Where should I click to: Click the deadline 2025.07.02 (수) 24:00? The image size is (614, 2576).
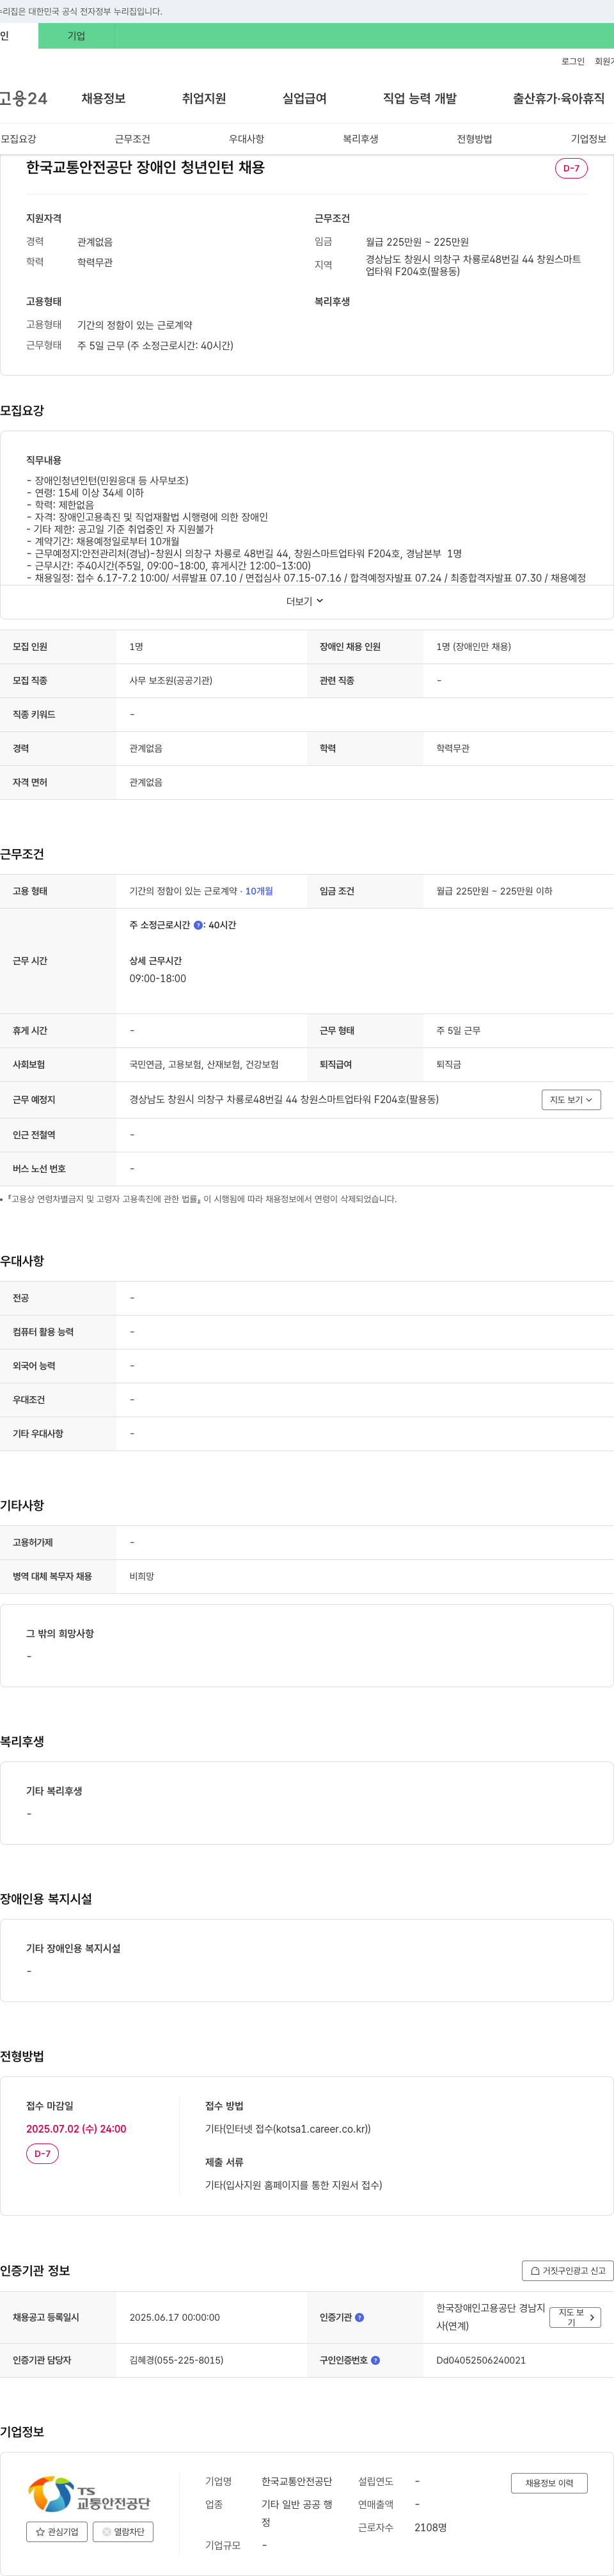coord(76,2129)
